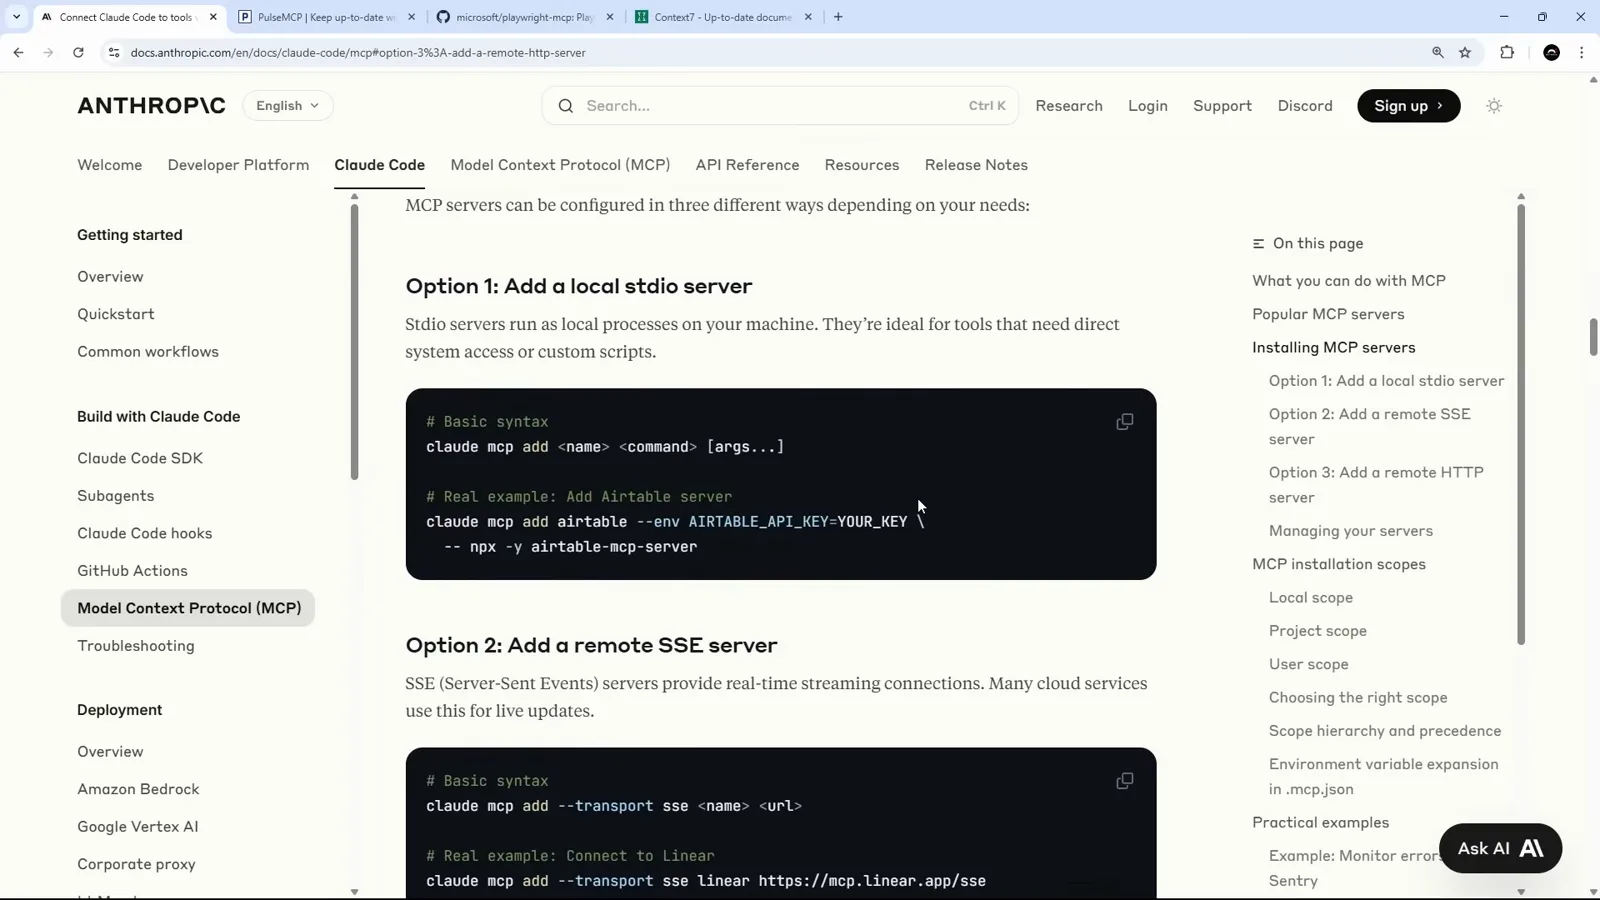Copy the SSE transport code block
Image resolution: width=1600 pixels, height=900 pixels.
(x=1124, y=781)
